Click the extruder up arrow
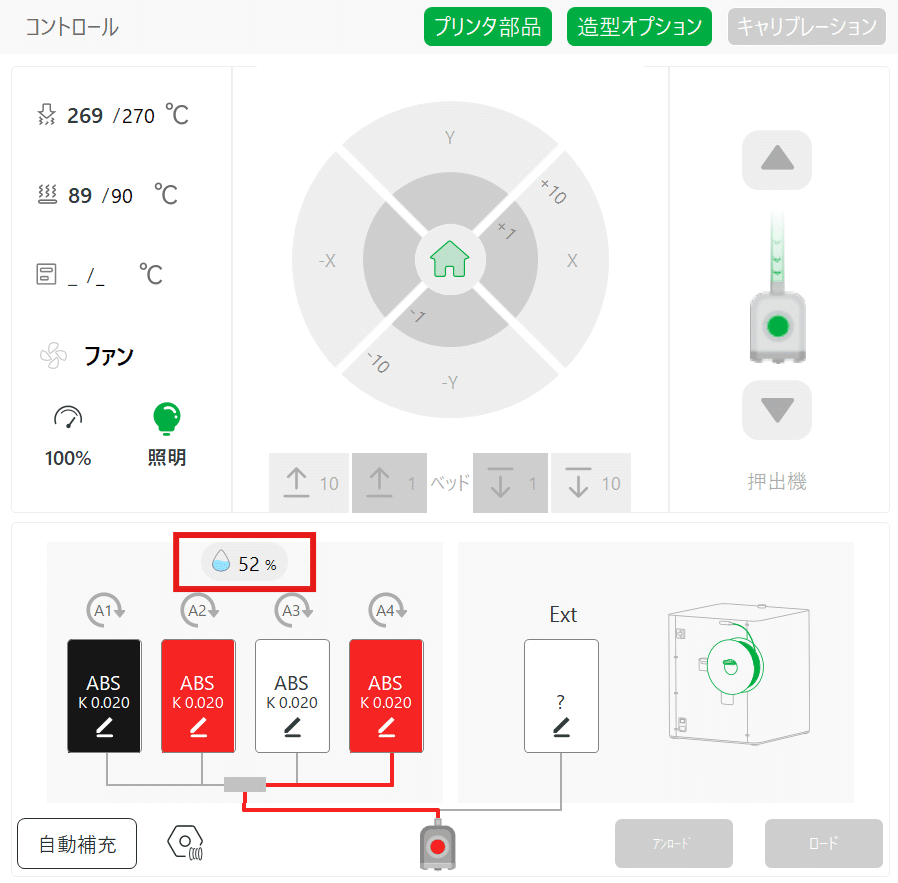The width and height of the screenshot is (898, 883). [777, 160]
